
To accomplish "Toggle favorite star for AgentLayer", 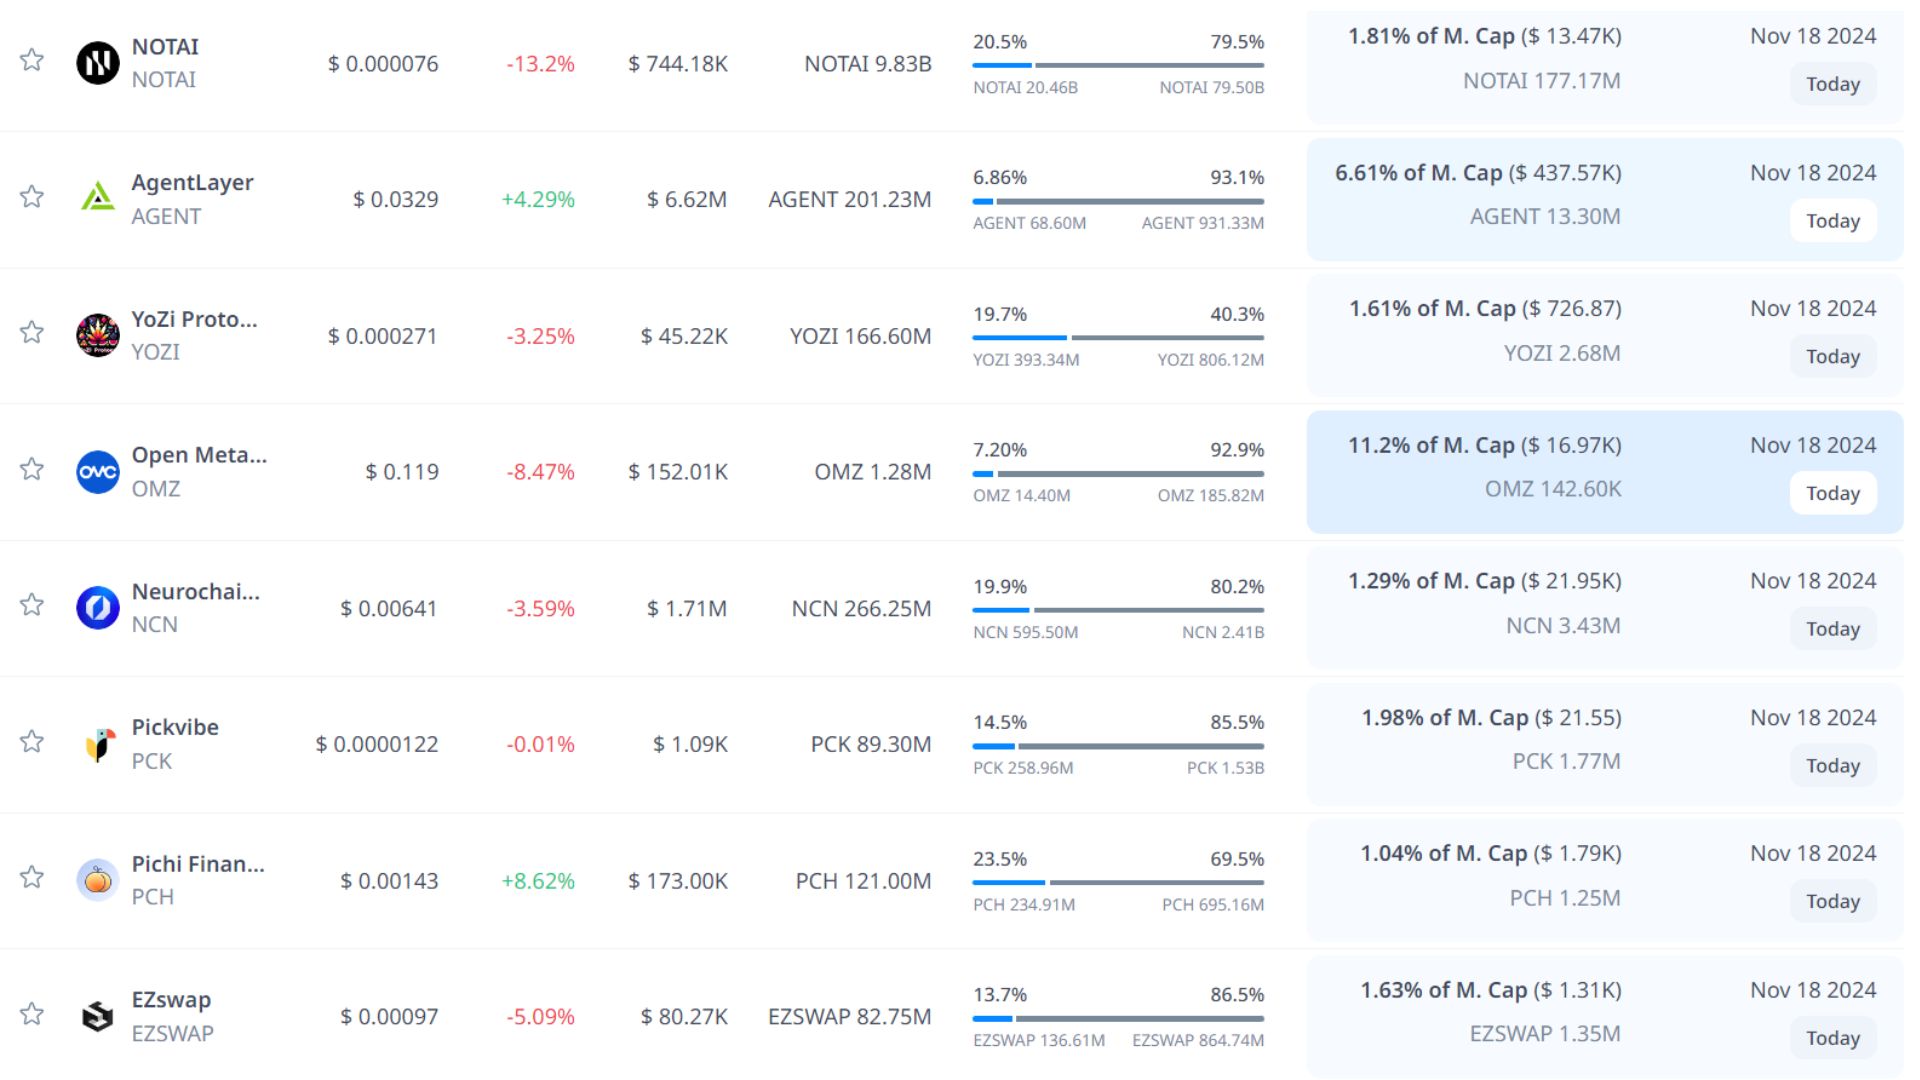I will coord(32,196).
